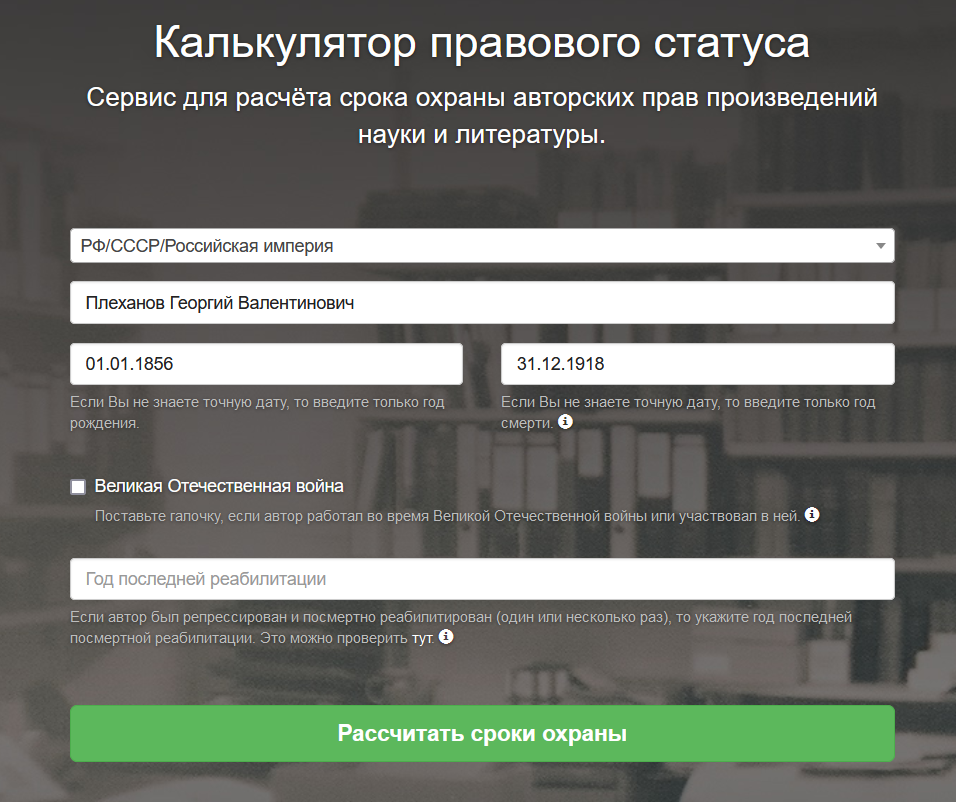956x802 pixels.
Task: Click the country dropdown arrow
Action: click(x=880, y=246)
